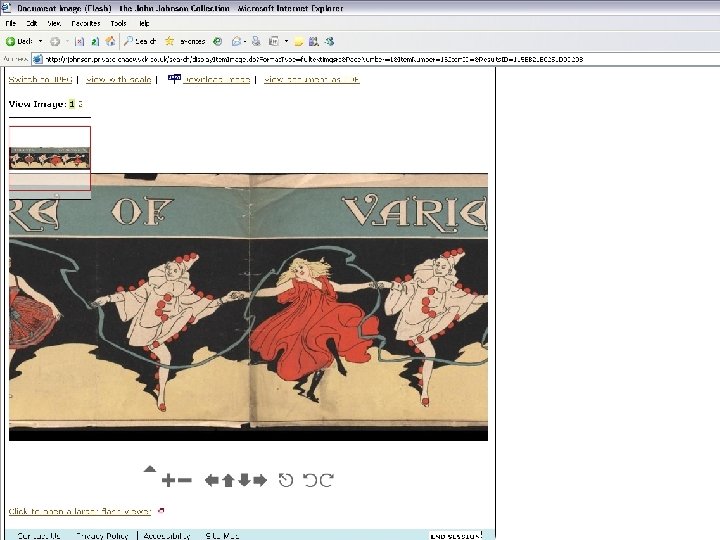Click the page icon in address bar
This screenshot has height=540, width=720.
point(38,59)
